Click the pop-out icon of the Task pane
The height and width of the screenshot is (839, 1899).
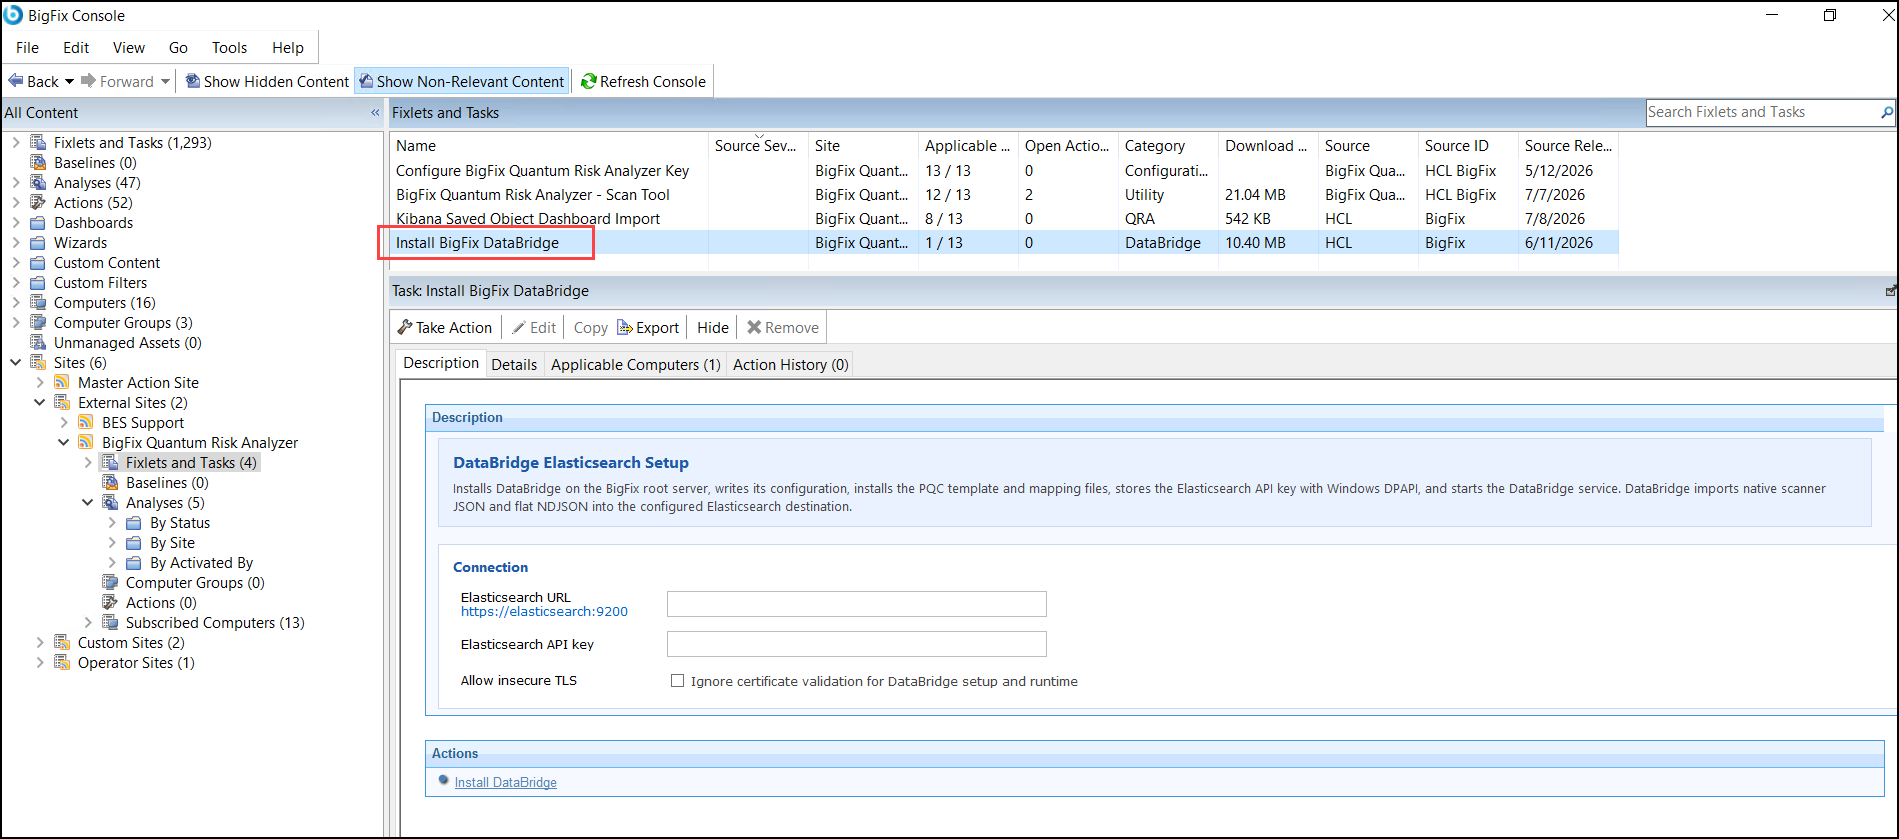(1890, 291)
